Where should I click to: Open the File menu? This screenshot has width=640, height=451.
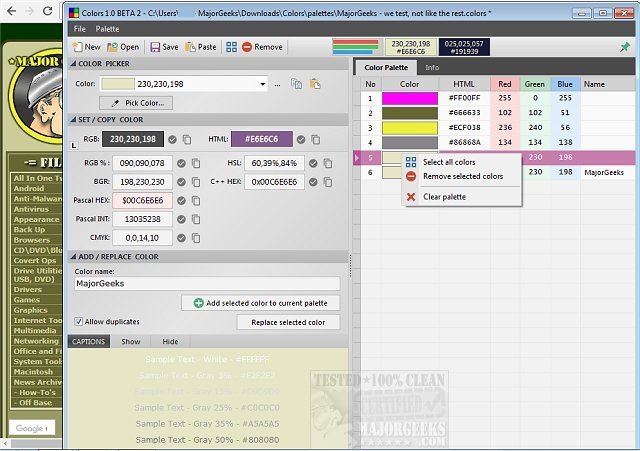pos(80,29)
